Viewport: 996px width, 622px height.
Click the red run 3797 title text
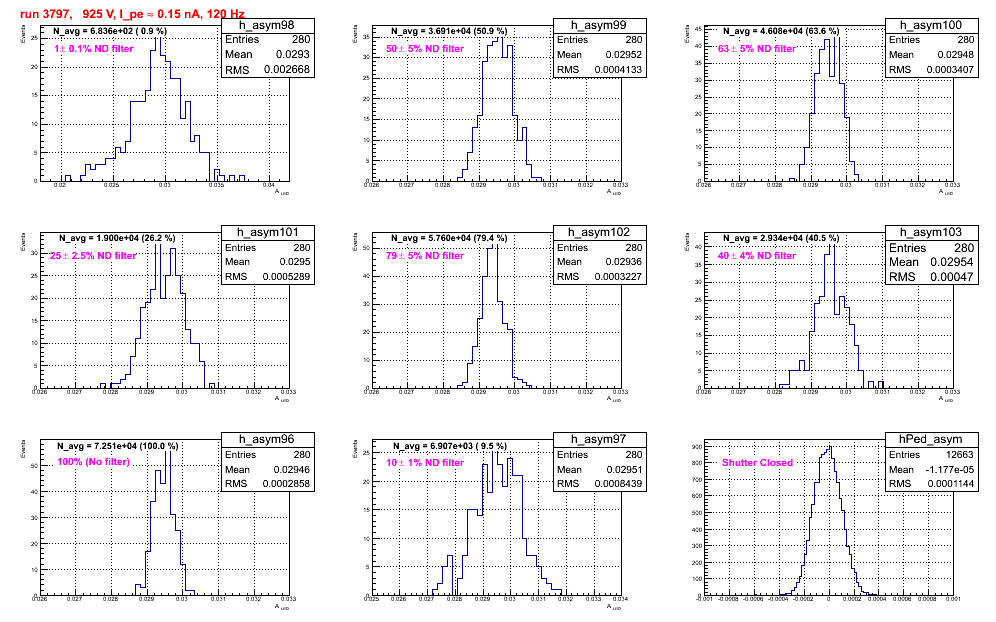point(132,14)
